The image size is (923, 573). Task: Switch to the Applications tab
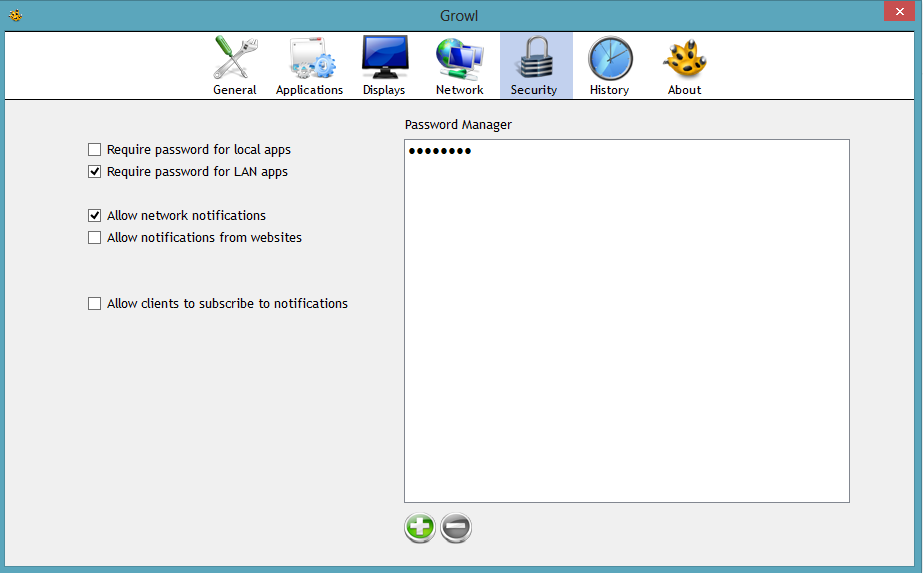click(309, 65)
